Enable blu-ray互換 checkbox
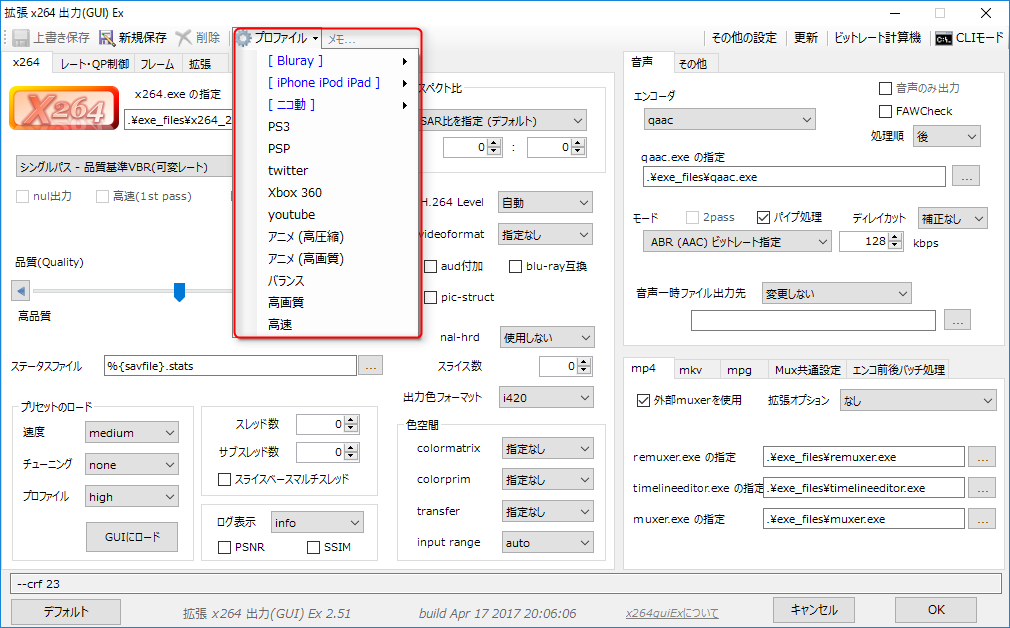Image resolution: width=1010 pixels, height=628 pixels. [515, 266]
